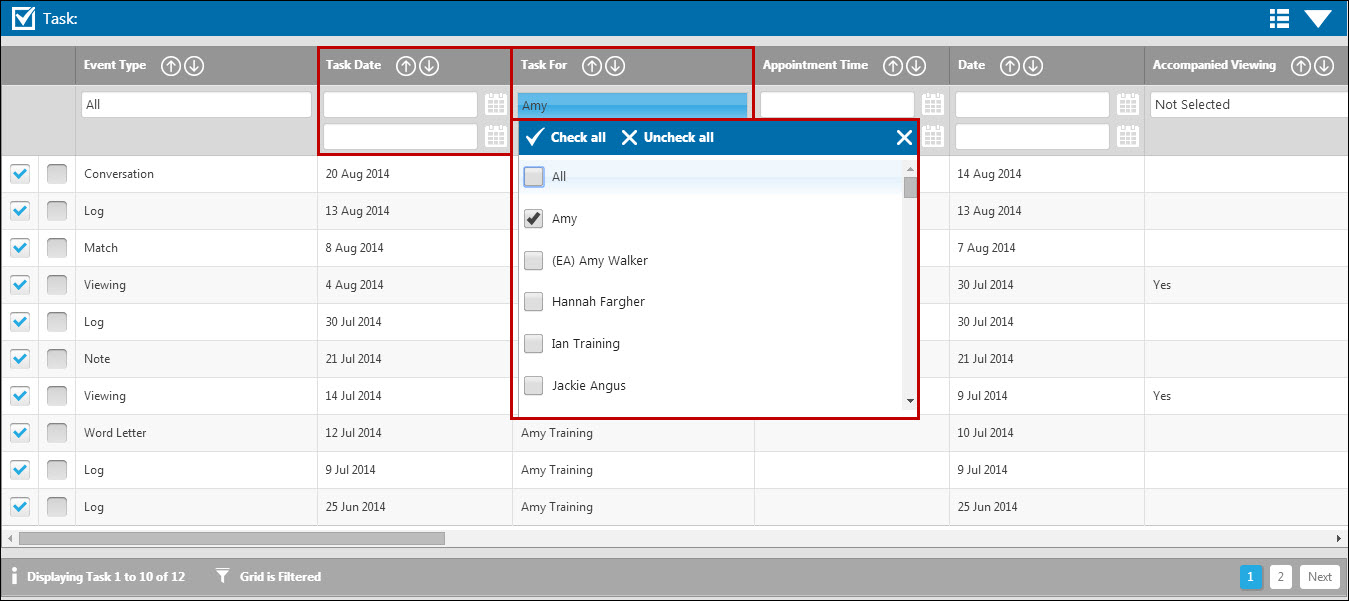
Task: Click in Task Date end filter field
Action: [x=400, y=137]
